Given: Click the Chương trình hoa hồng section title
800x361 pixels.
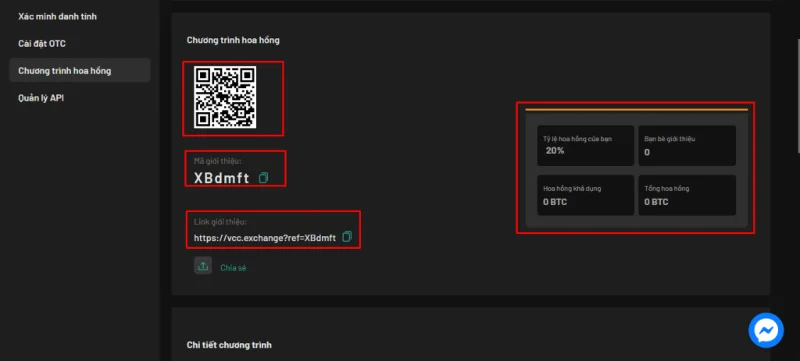Looking at the screenshot, I should pos(233,40).
